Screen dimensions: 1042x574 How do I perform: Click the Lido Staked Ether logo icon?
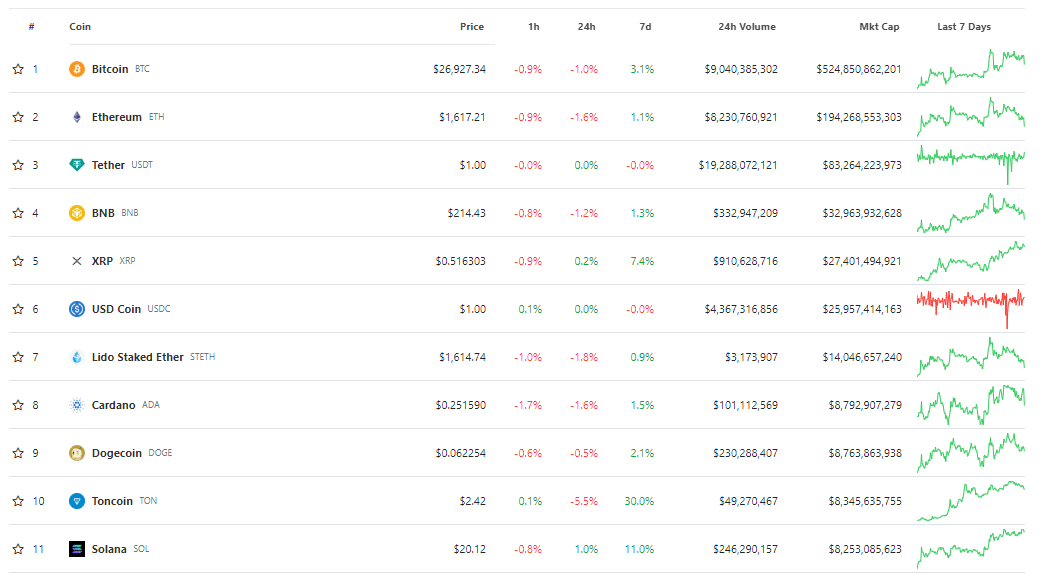(77, 357)
